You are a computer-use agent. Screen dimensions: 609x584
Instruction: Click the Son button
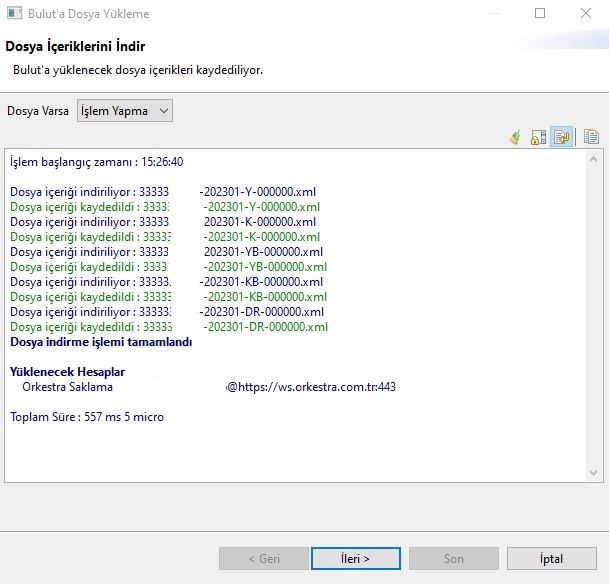click(453, 559)
